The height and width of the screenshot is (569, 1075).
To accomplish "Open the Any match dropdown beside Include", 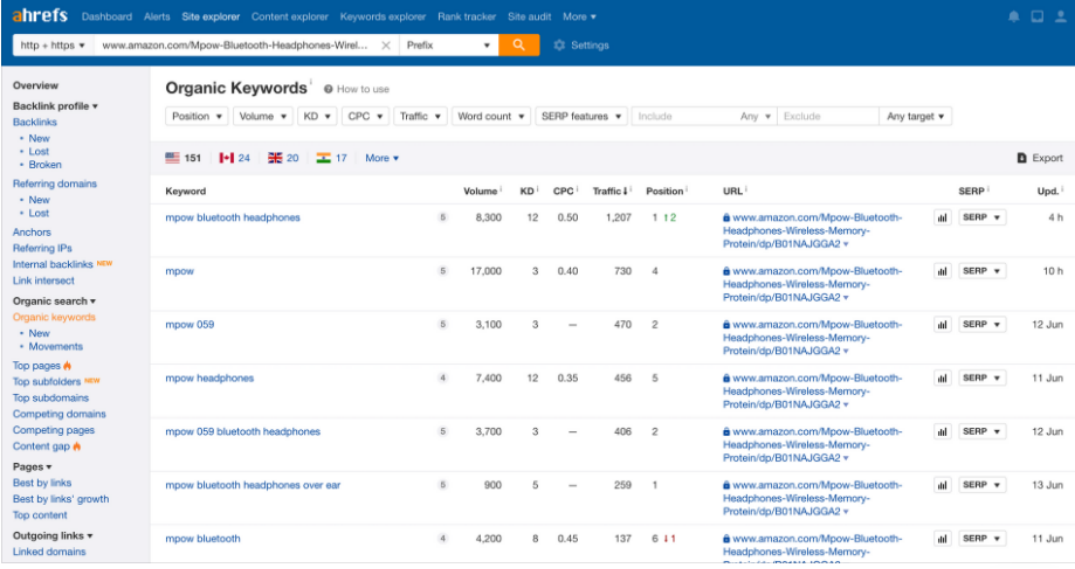I will point(756,117).
